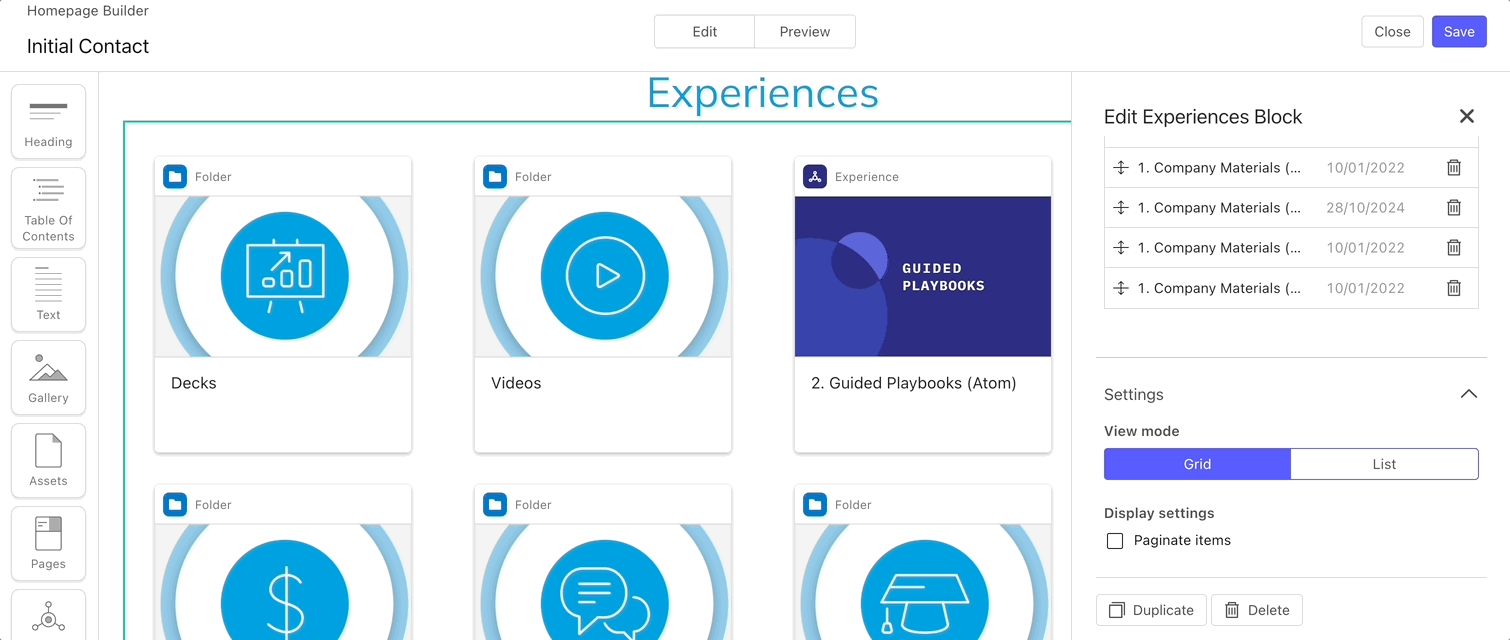Add a Text block from the sidebar
The image size is (1510, 640).
coord(48,294)
